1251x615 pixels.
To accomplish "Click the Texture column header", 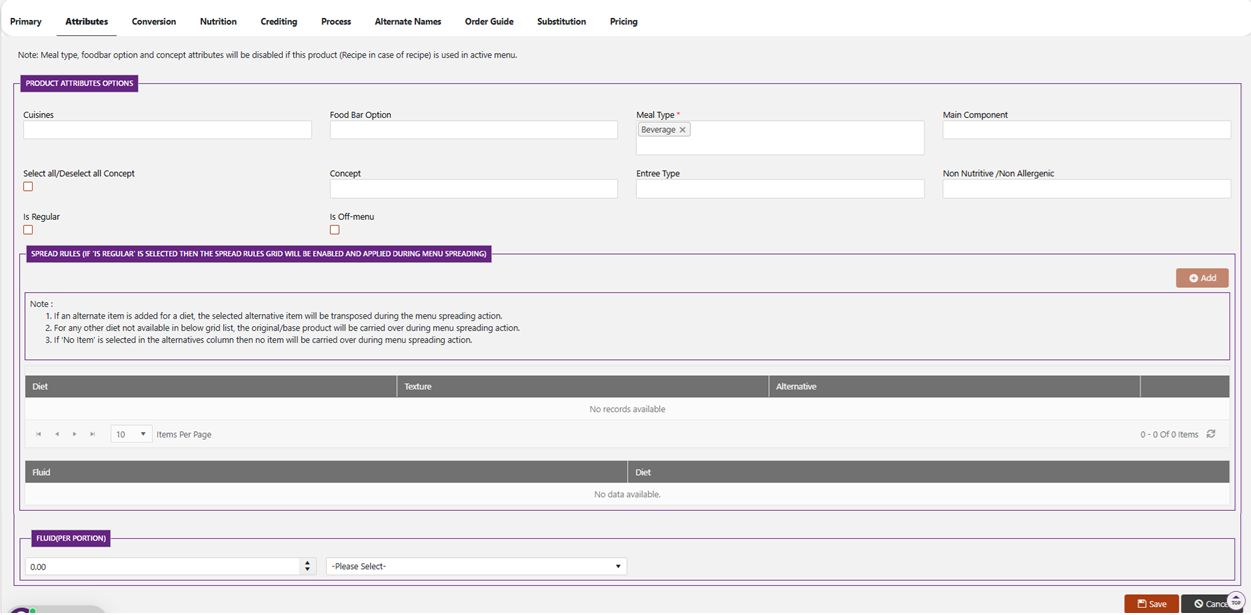I will (583, 386).
